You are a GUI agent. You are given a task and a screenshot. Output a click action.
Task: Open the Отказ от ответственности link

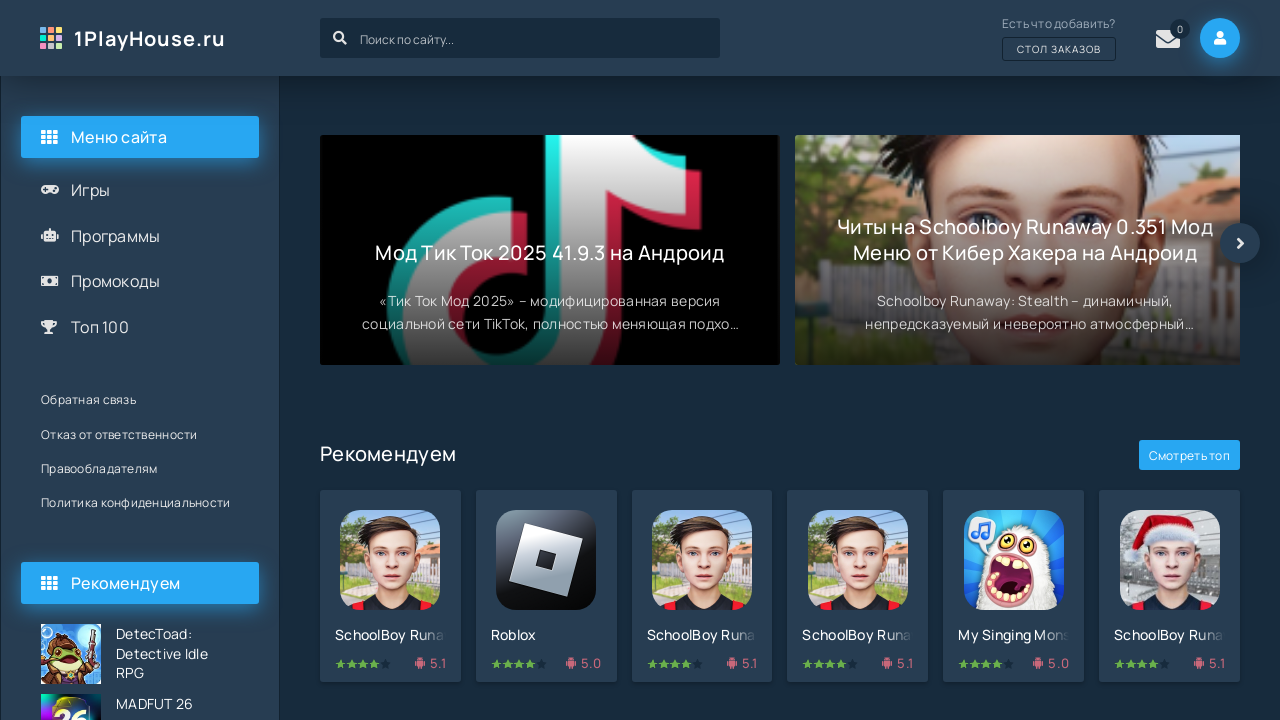(119, 435)
